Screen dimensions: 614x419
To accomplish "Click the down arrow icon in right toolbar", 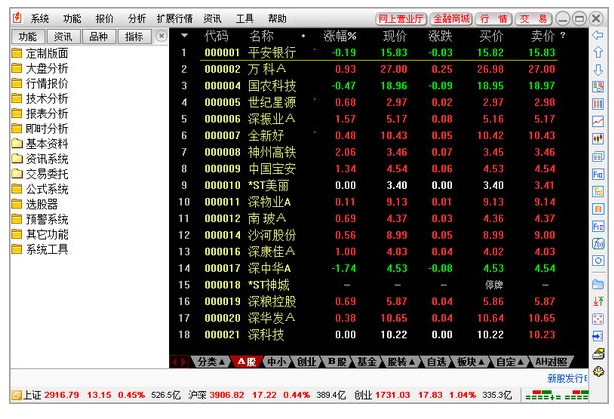I will point(598,70).
